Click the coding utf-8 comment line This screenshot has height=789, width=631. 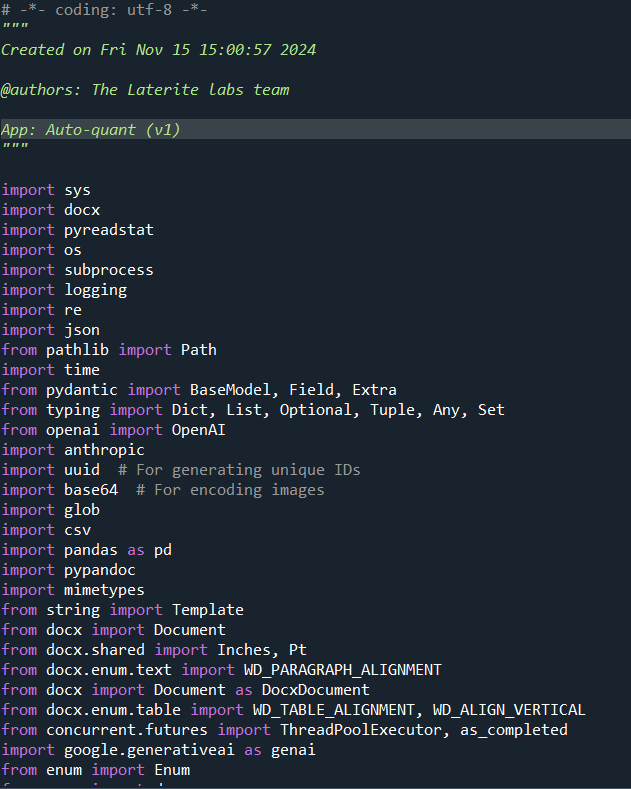[104, 10]
